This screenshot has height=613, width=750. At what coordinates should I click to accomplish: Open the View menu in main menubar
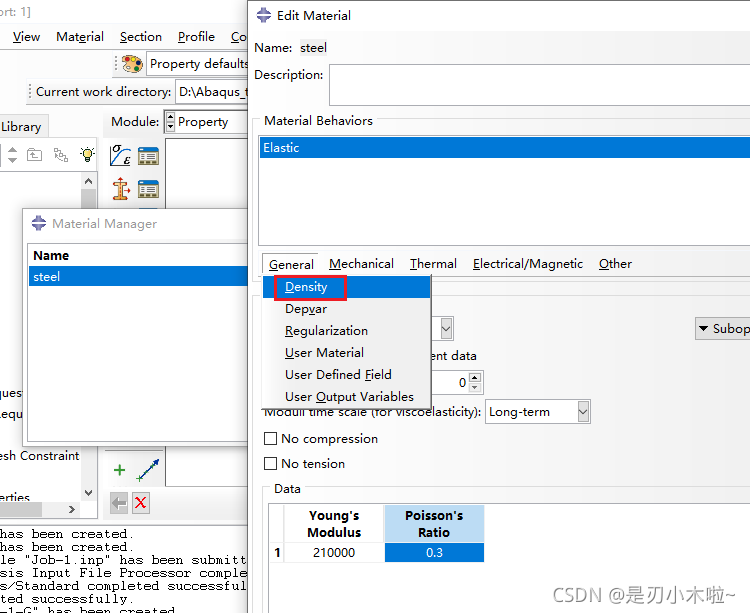tap(26, 37)
